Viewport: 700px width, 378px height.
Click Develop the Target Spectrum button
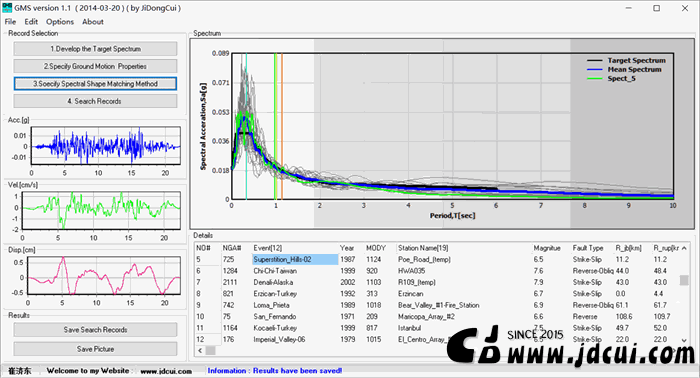pyautogui.click(x=95, y=49)
